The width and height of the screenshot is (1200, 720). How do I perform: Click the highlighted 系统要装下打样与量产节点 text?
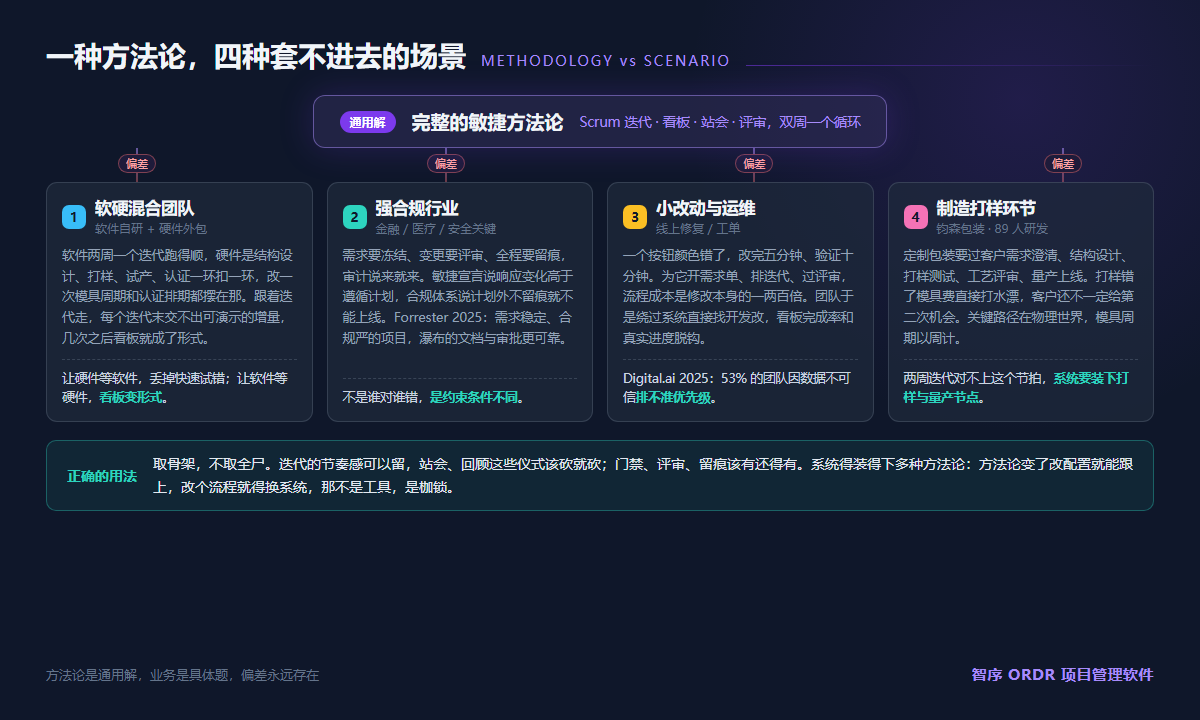[1017, 388]
